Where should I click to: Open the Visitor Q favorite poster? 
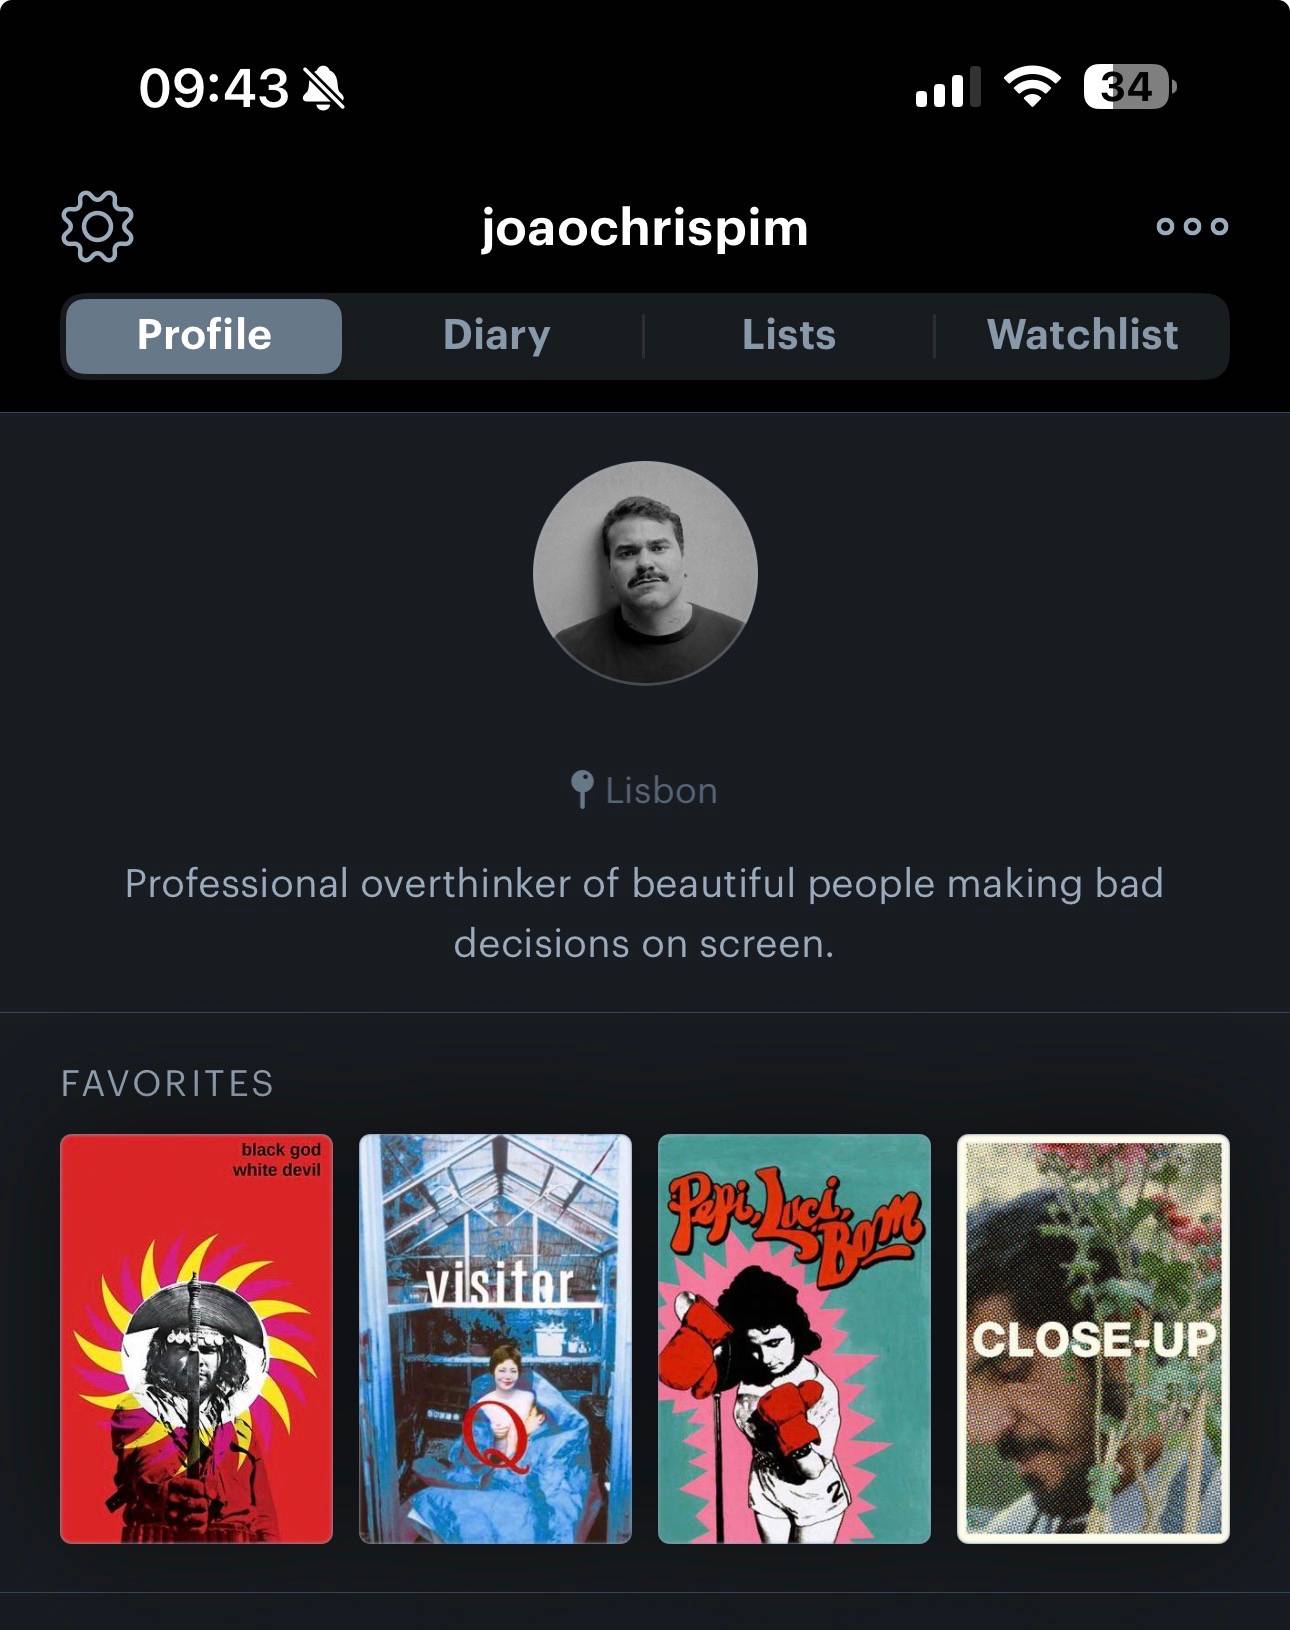pos(495,1339)
